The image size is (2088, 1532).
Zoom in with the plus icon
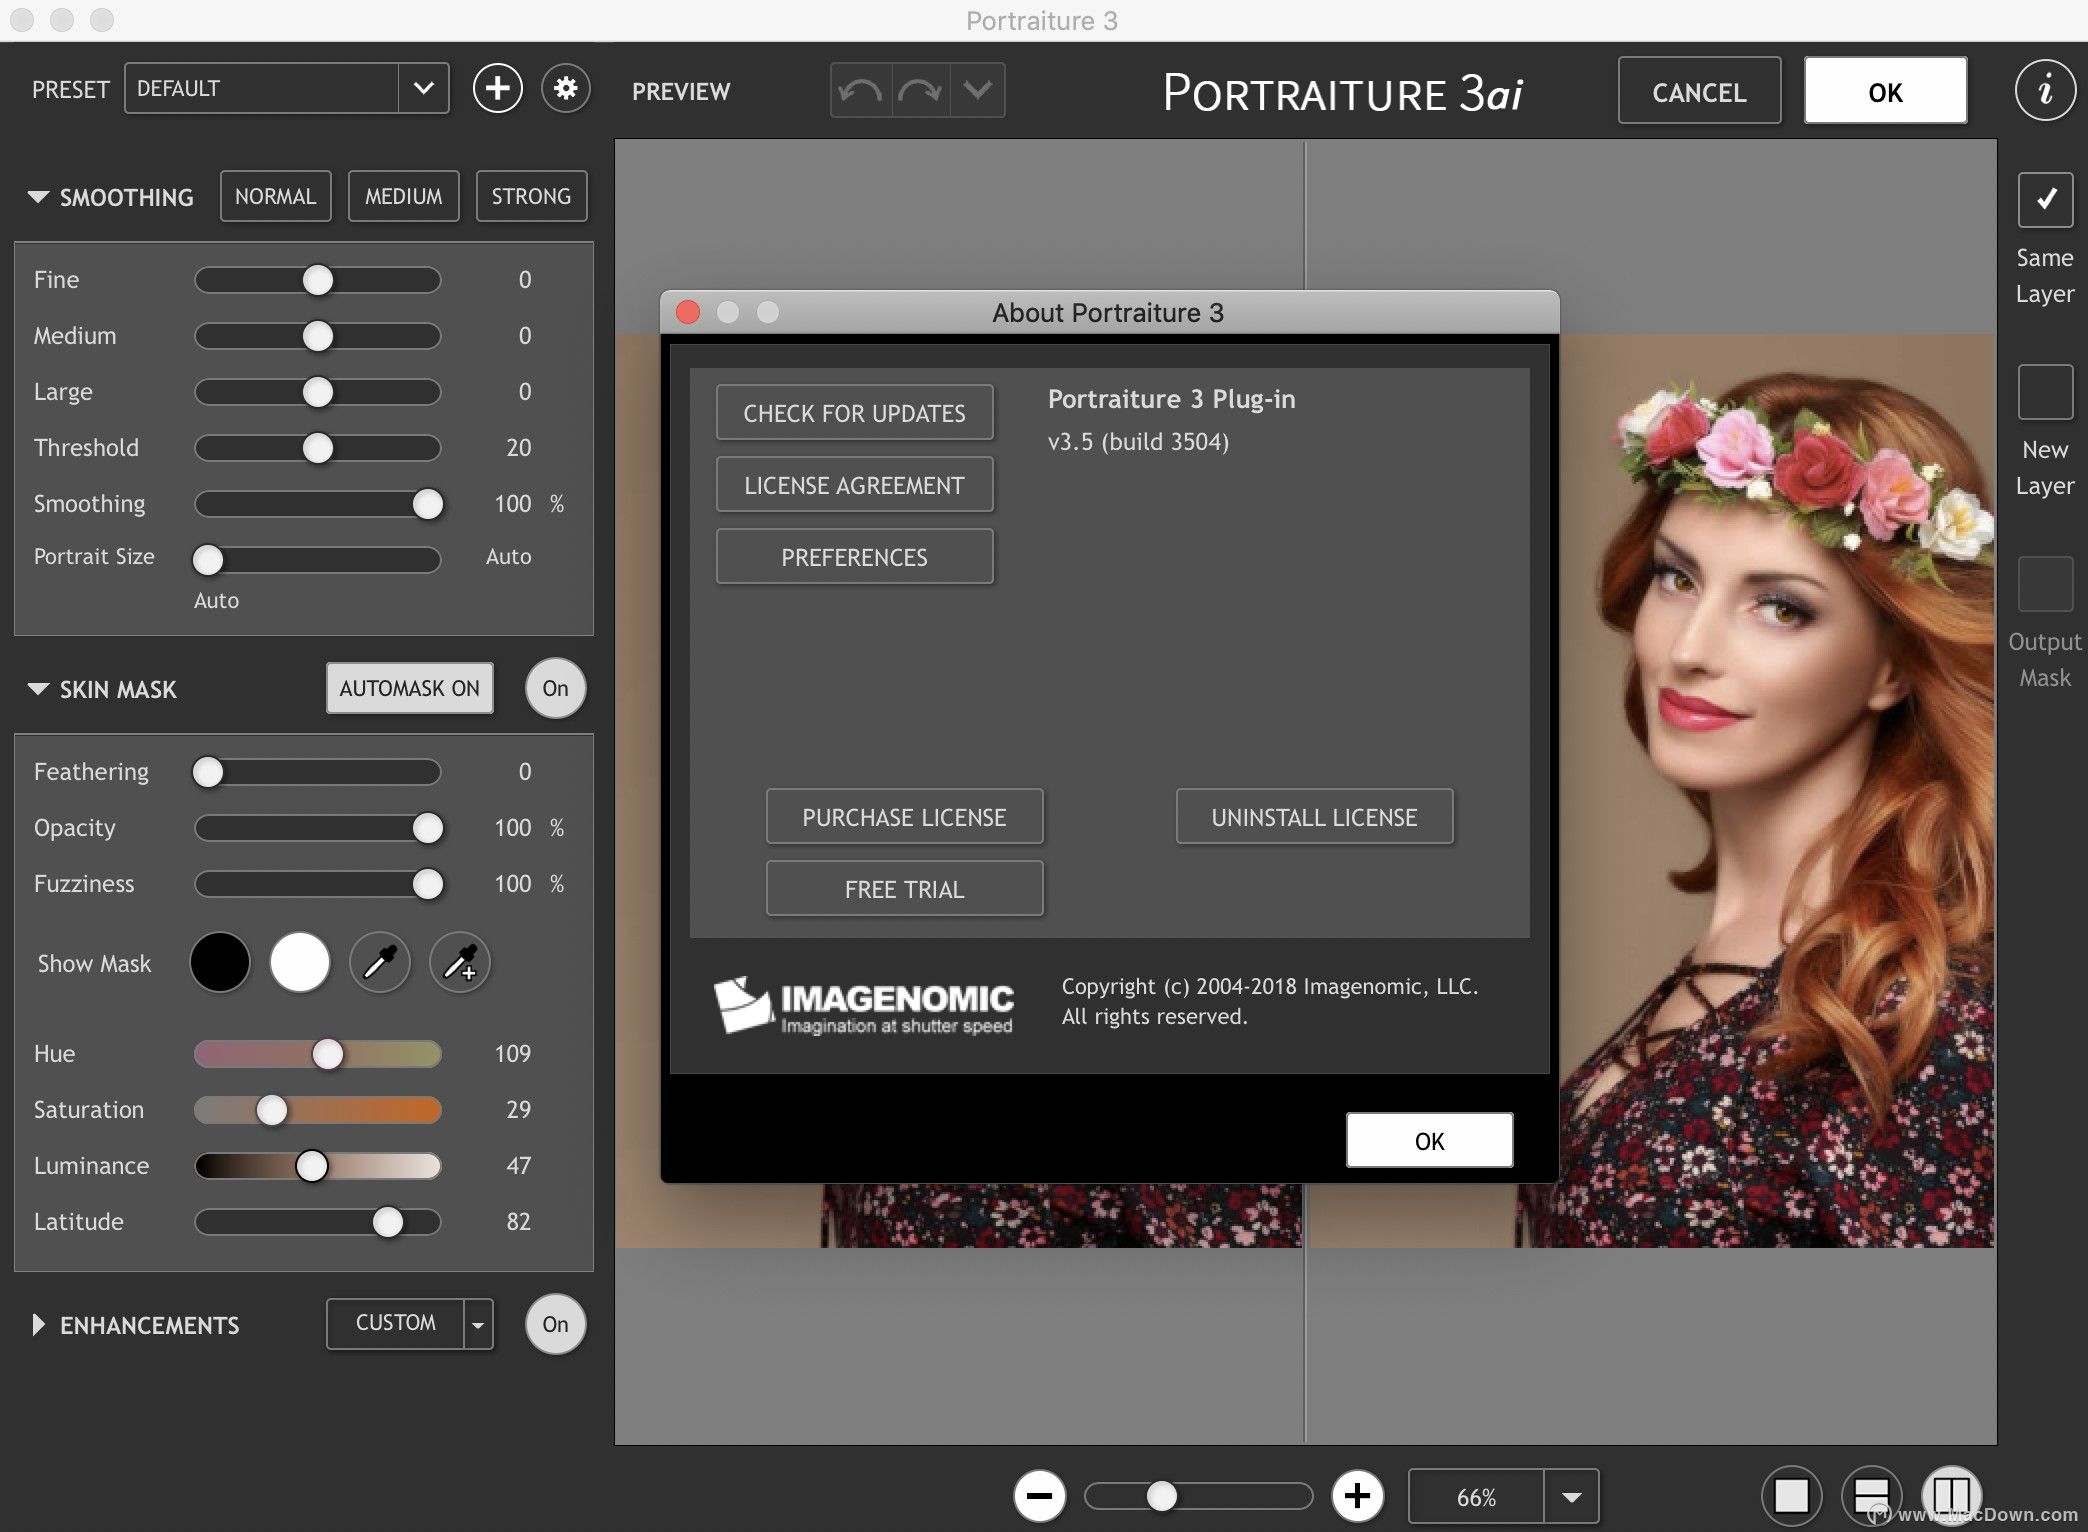point(1358,1496)
